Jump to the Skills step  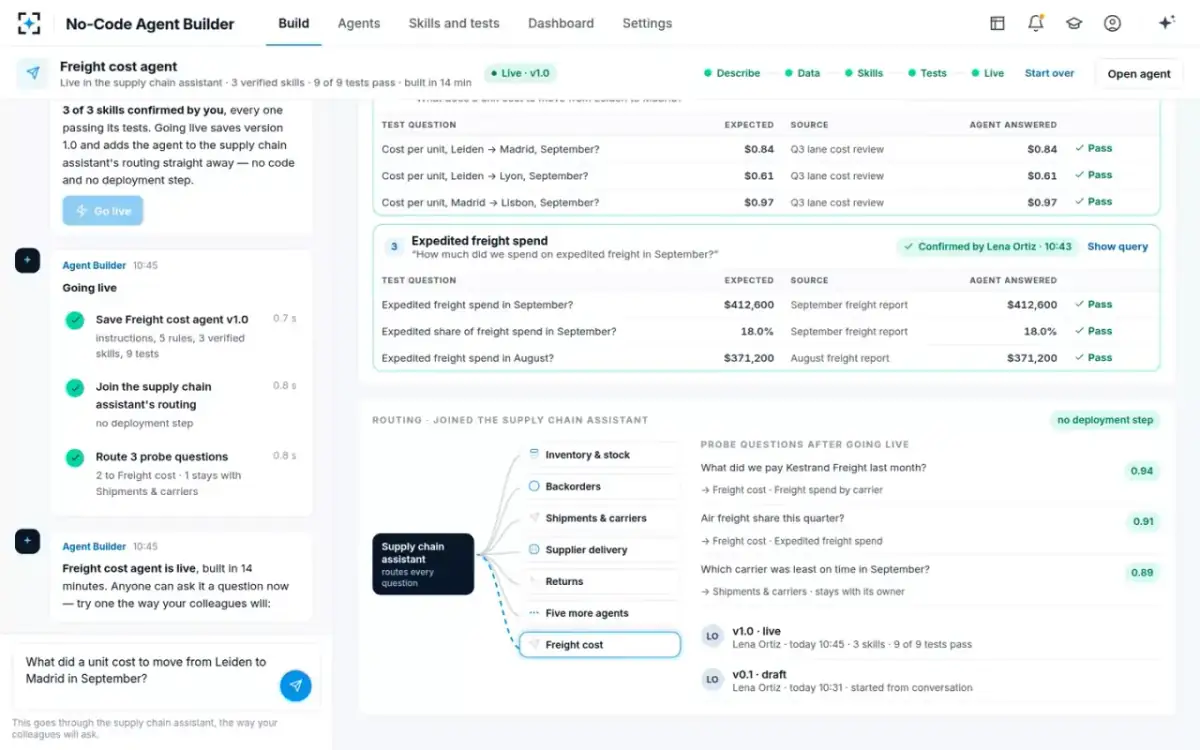coord(864,73)
